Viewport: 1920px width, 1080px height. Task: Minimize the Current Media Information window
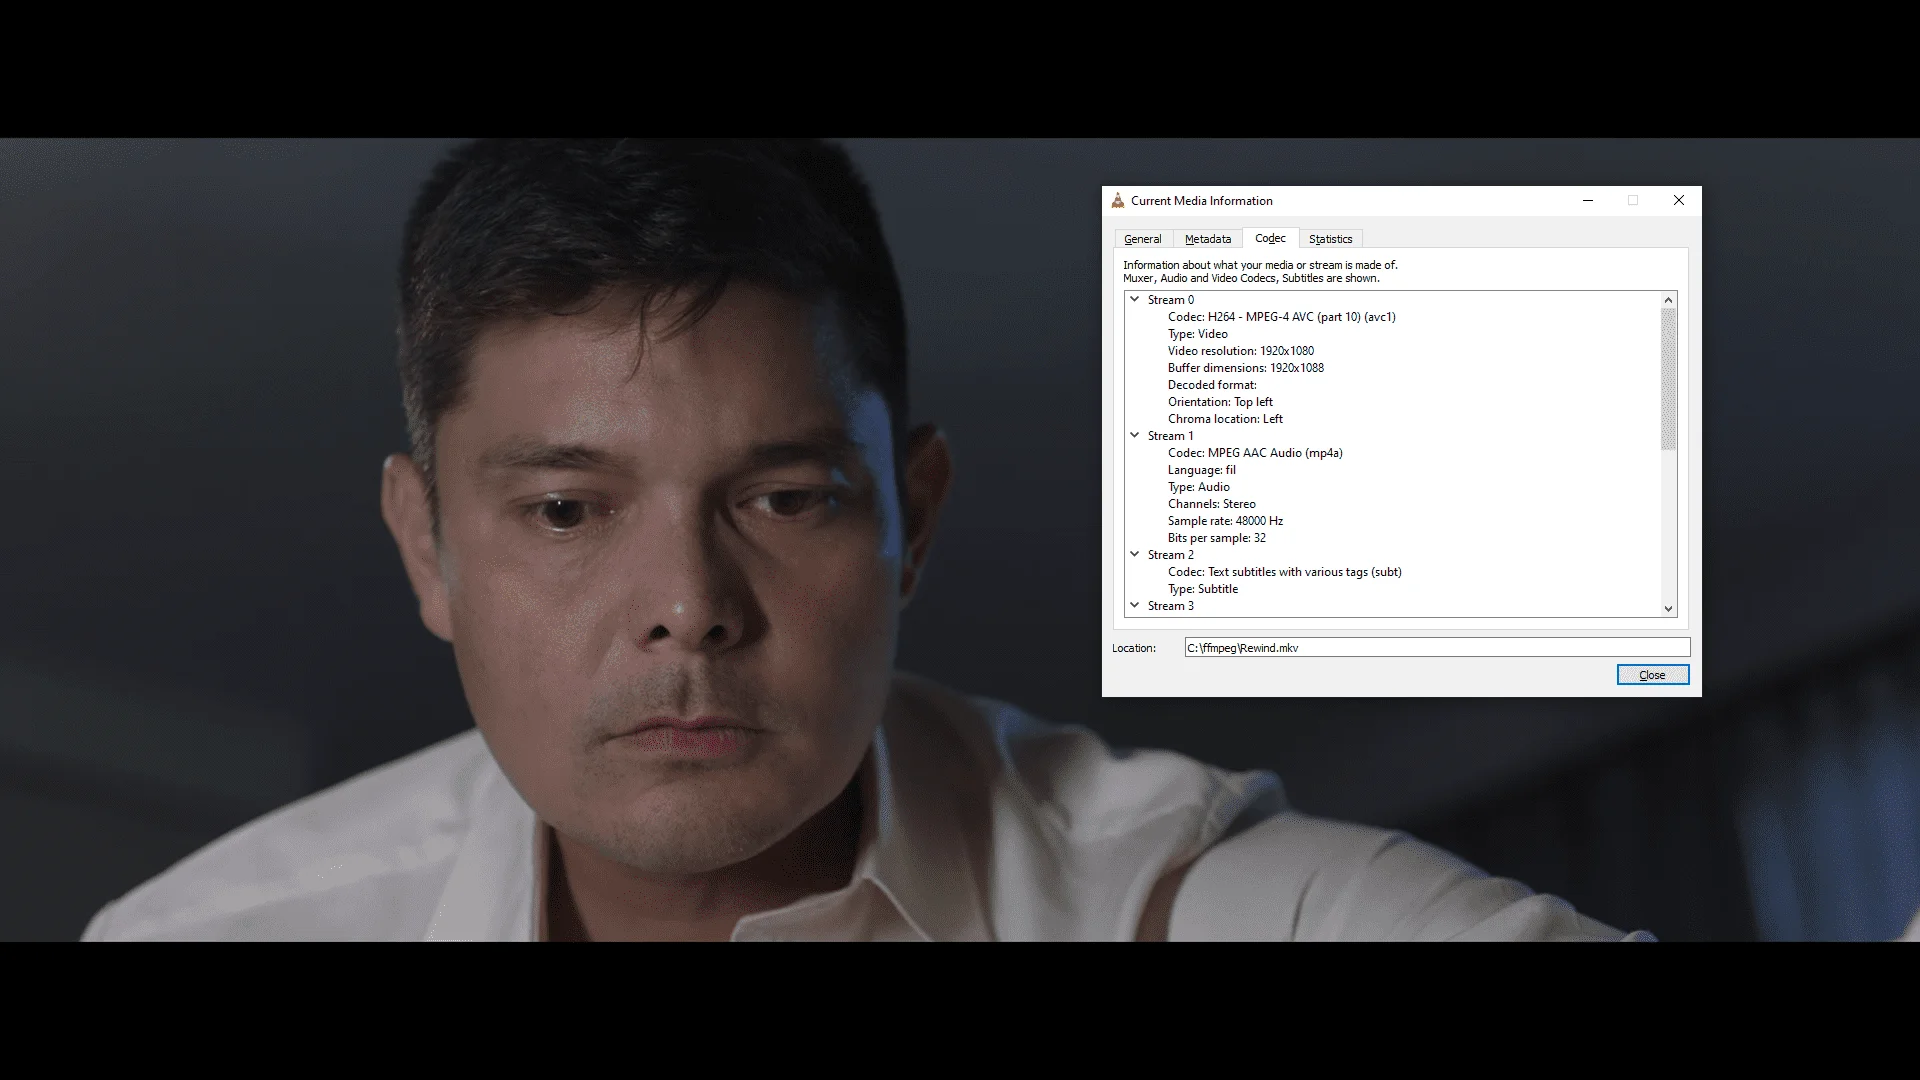pos(1588,201)
